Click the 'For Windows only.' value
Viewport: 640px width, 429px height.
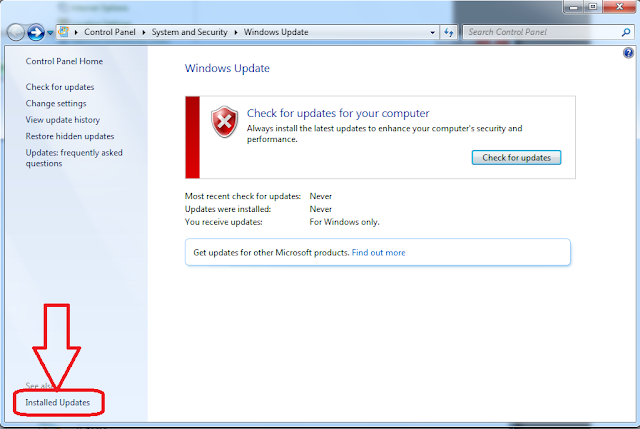tap(344, 222)
